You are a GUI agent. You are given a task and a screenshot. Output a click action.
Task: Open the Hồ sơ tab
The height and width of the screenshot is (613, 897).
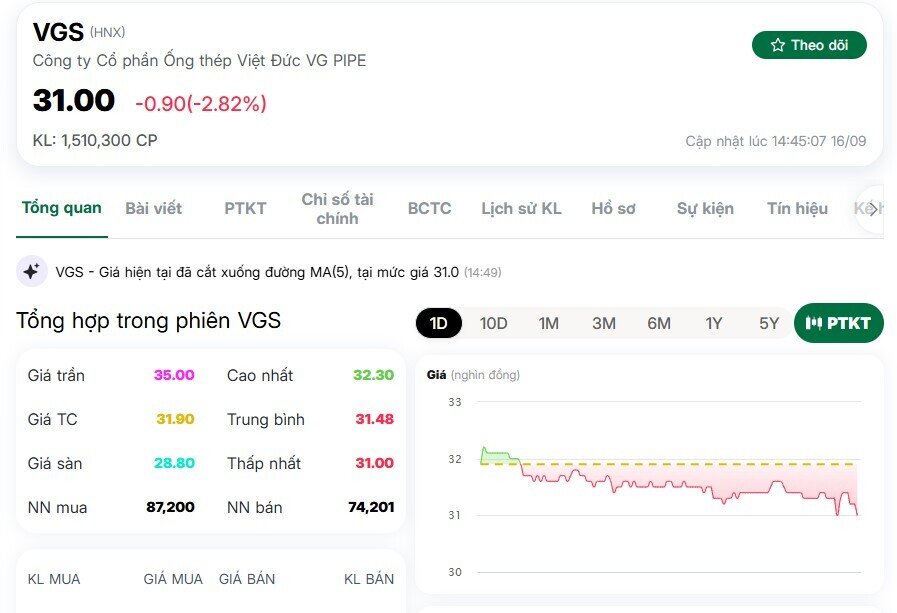coord(613,208)
